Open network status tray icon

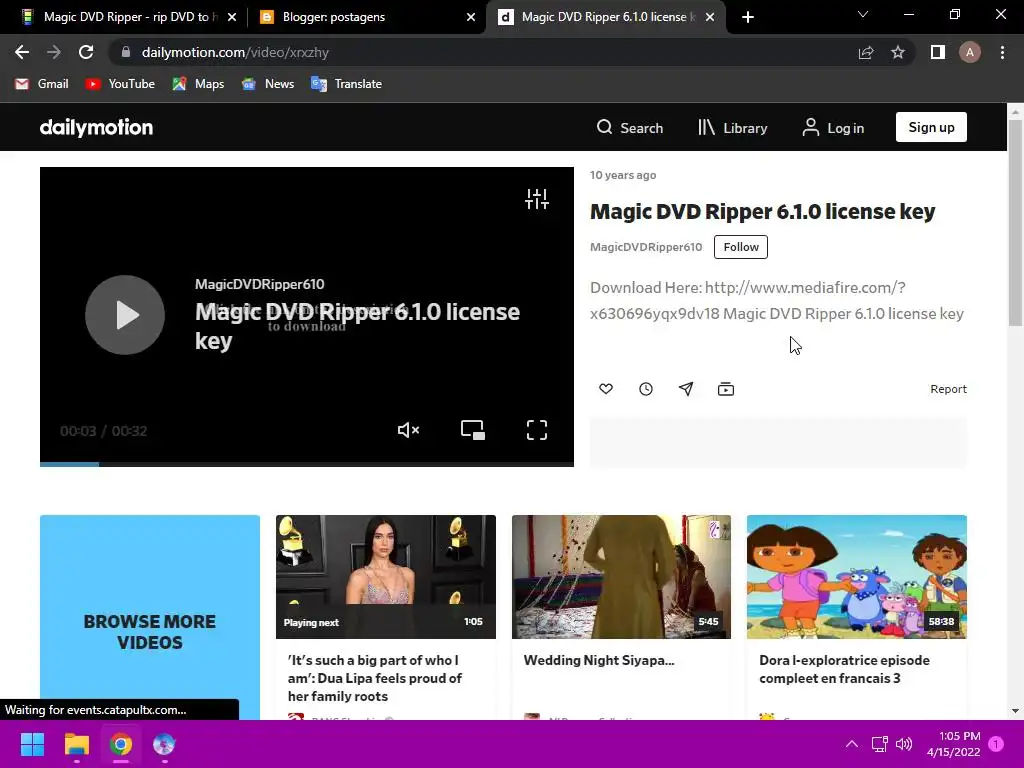[879, 744]
